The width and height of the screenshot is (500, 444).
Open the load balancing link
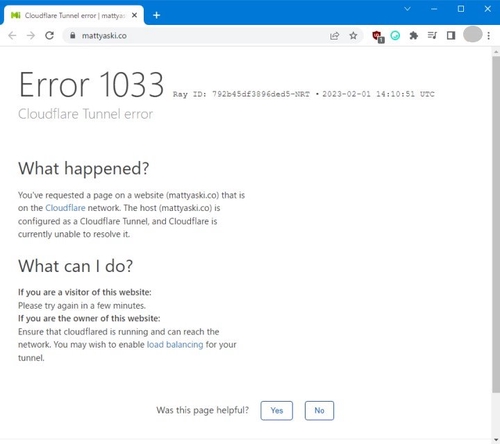(x=175, y=345)
